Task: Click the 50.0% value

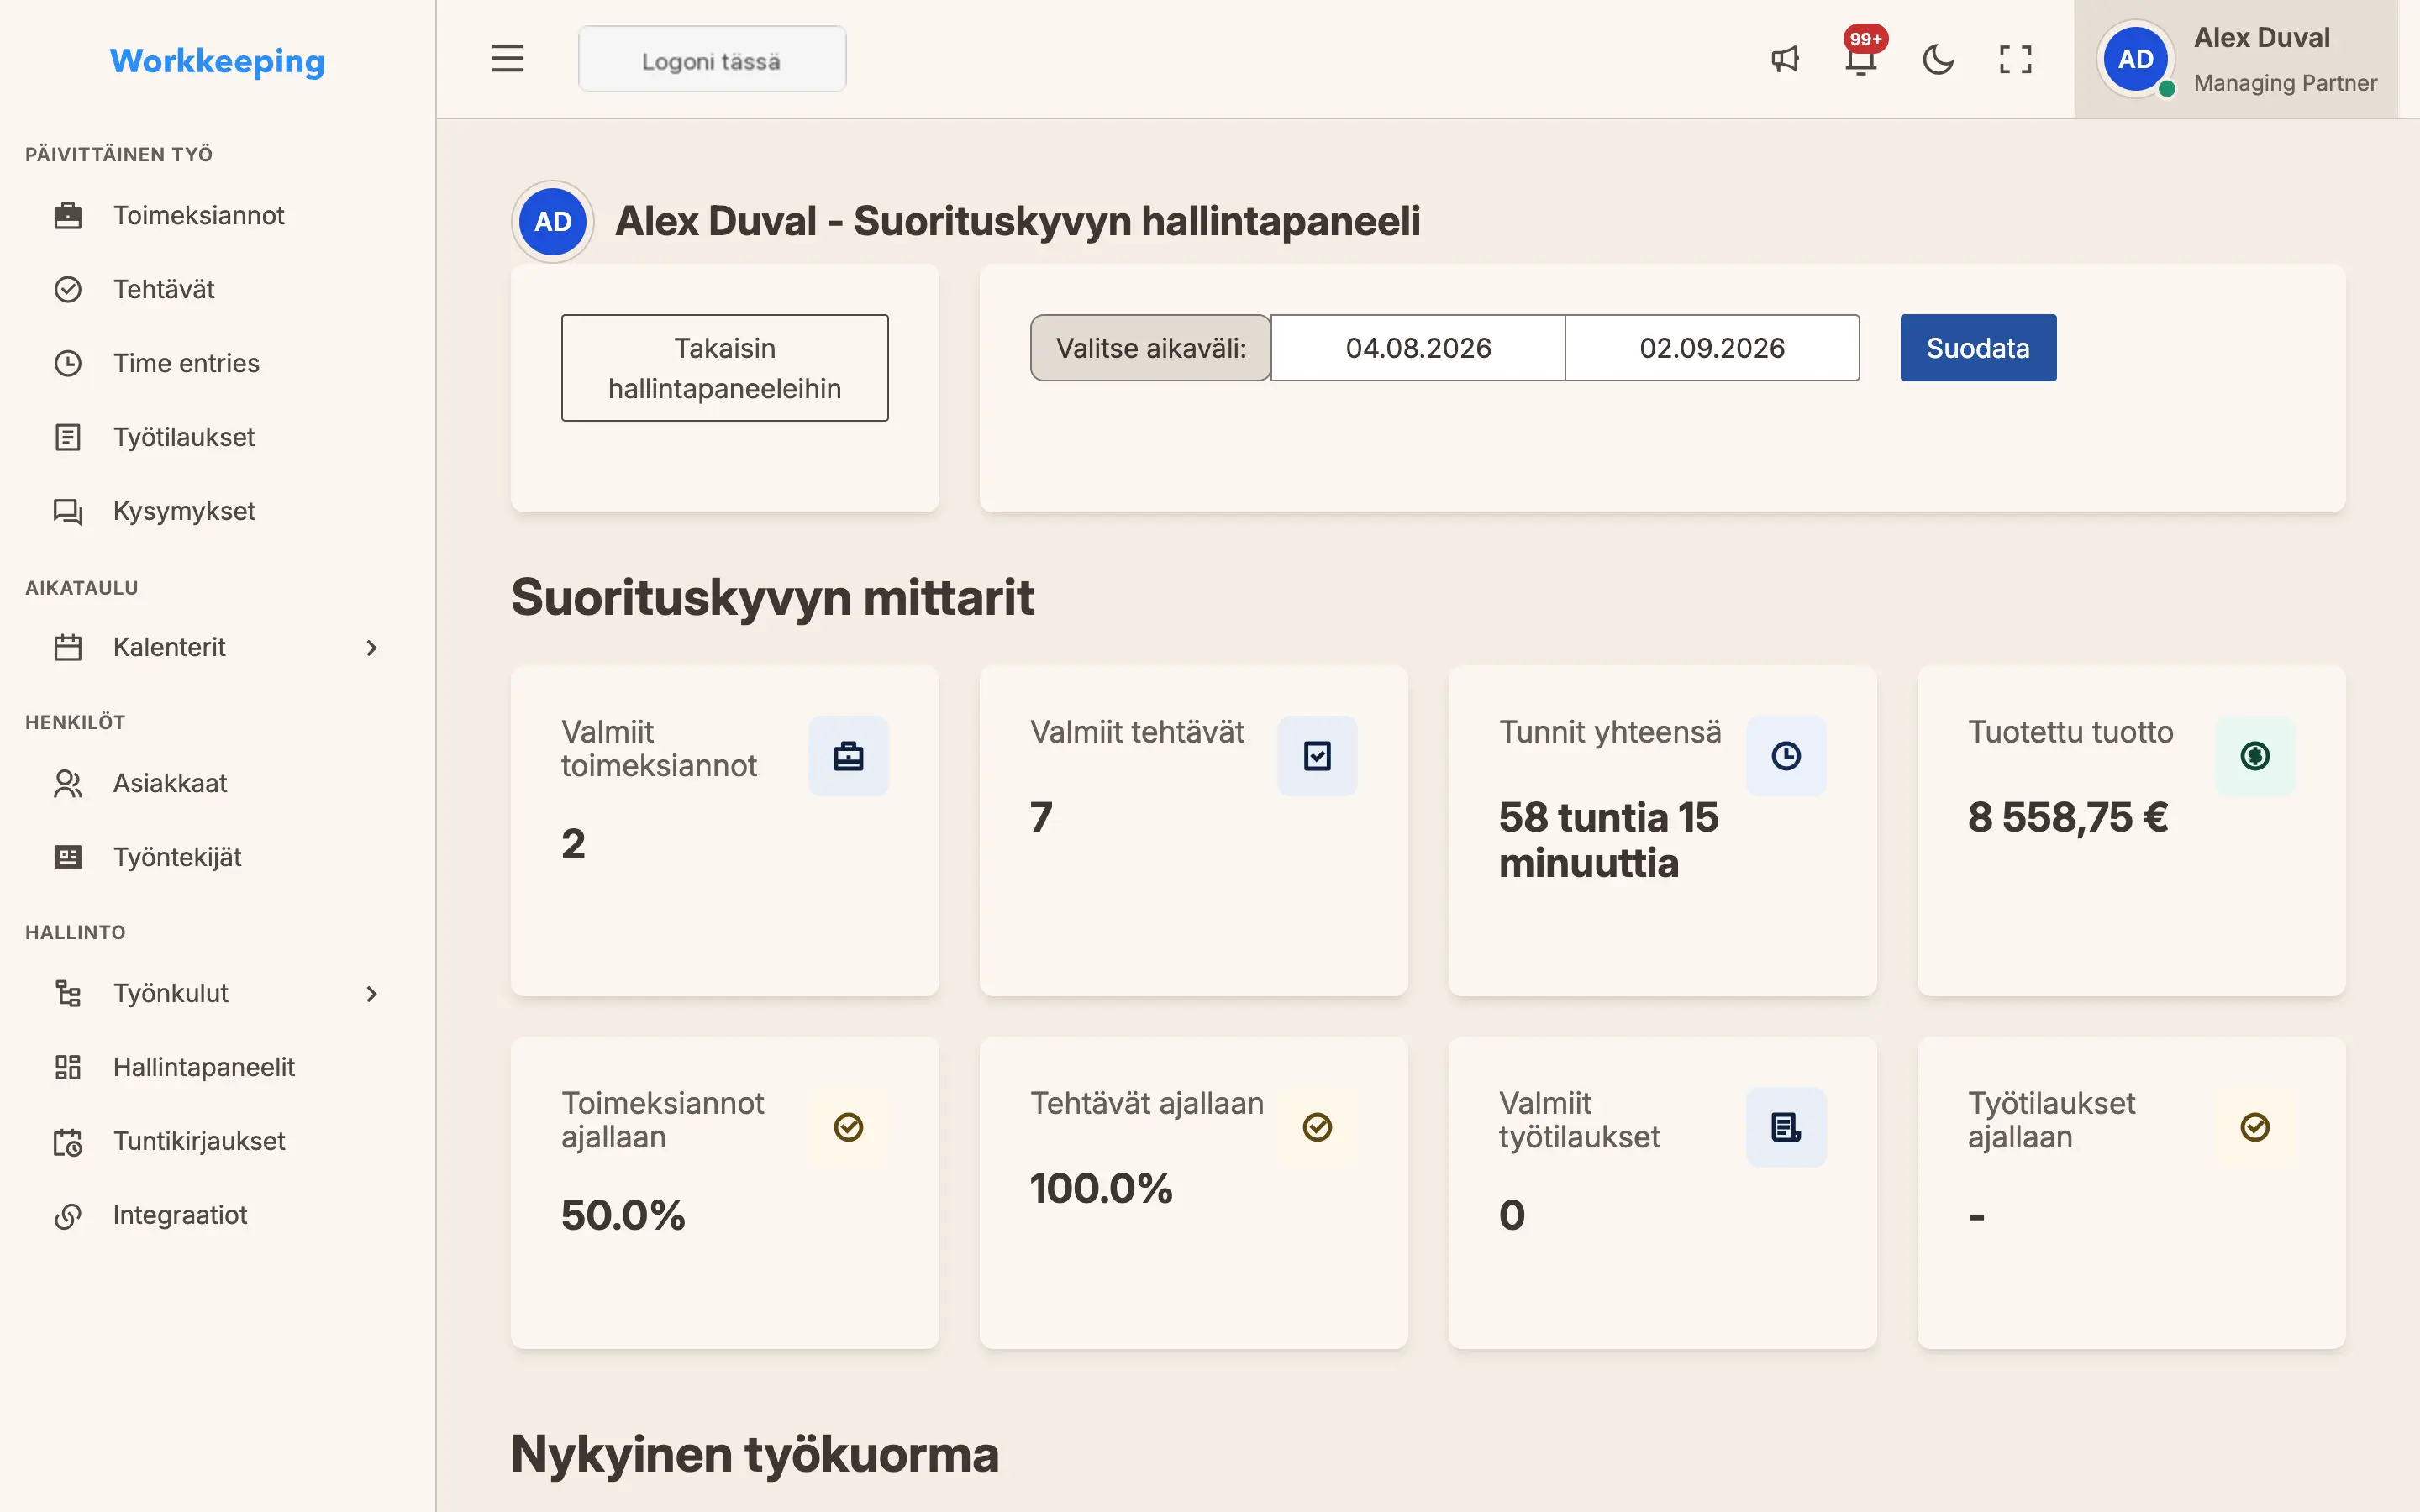Action: [x=623, y=1215]
